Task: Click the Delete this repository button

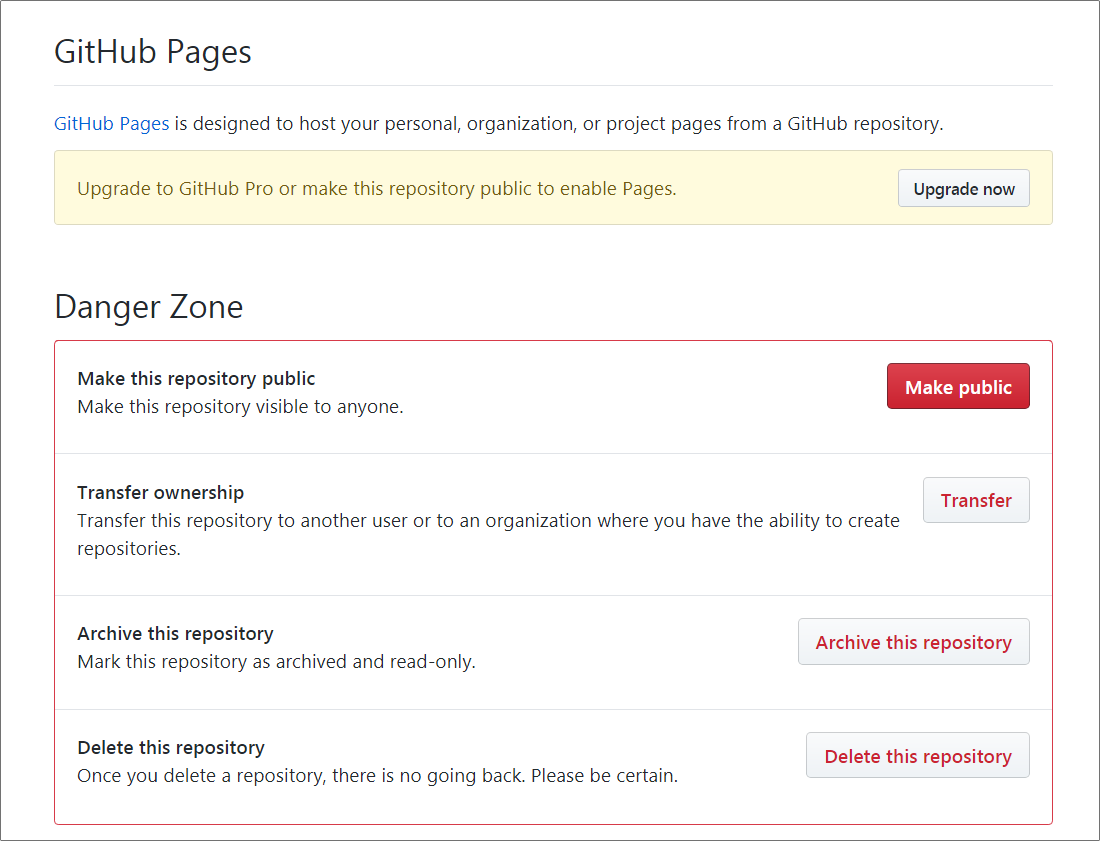Action: (918, 755)
